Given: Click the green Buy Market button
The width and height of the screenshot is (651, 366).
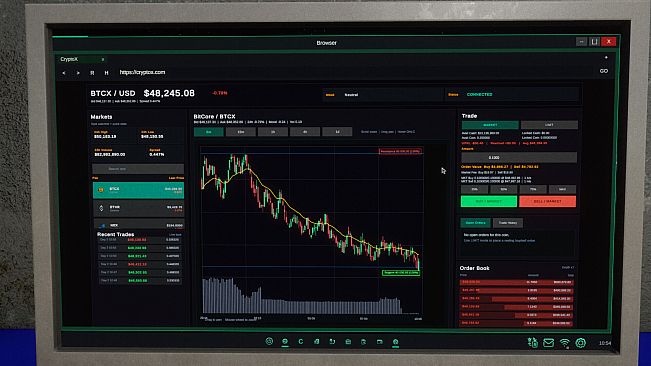Looking at the screenshot, I should [489, 201].
